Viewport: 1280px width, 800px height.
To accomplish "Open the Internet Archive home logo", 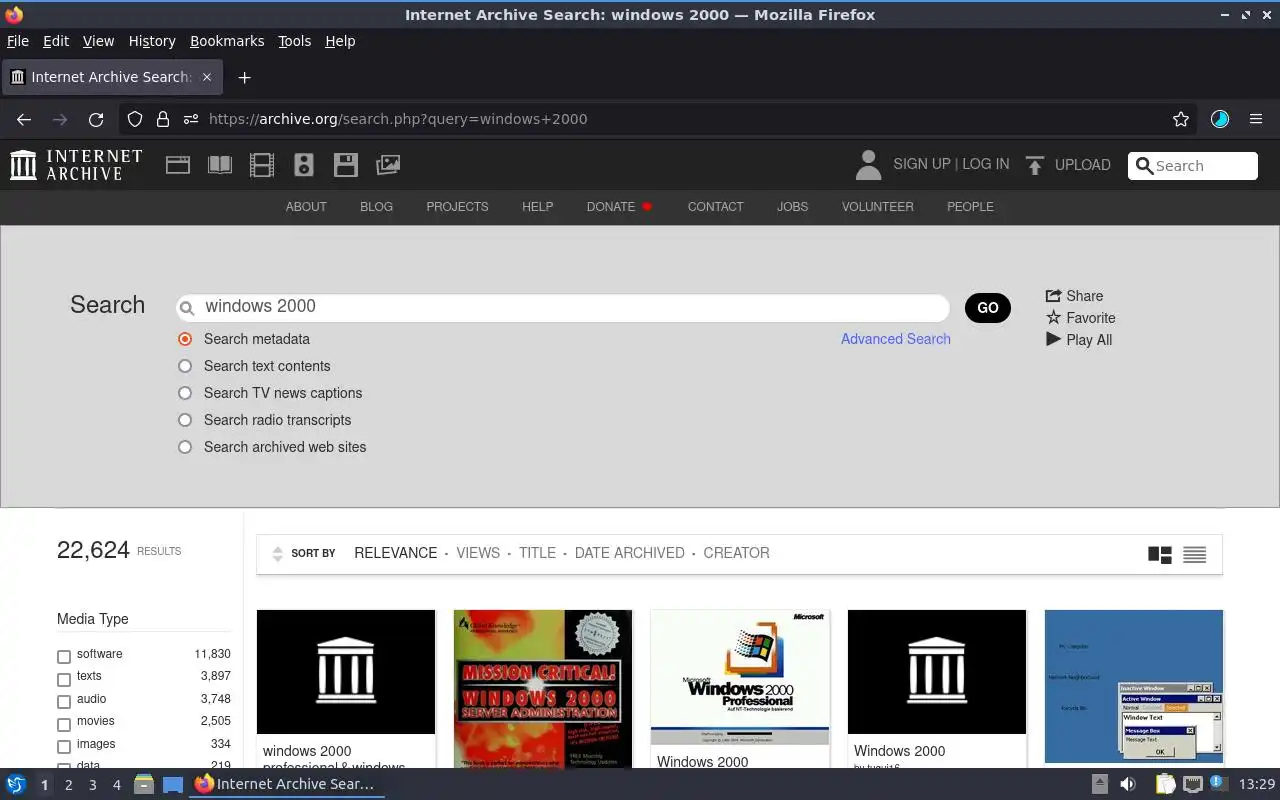I will pos(76,165).
